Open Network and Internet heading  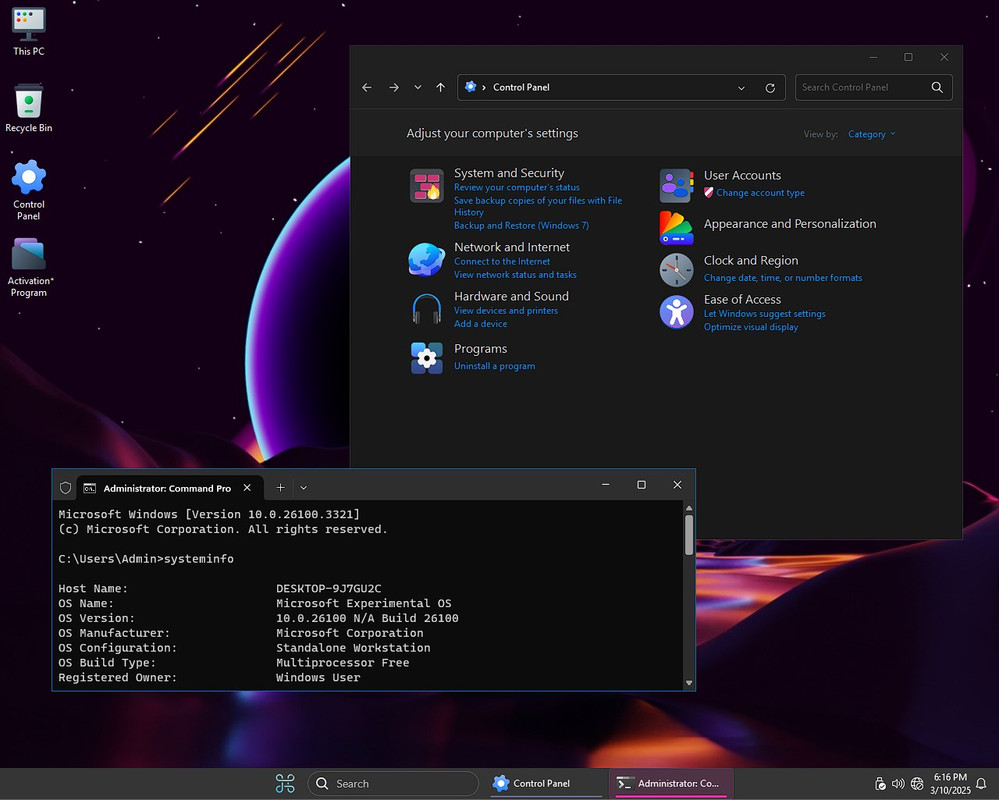click(x=512, y=247)
